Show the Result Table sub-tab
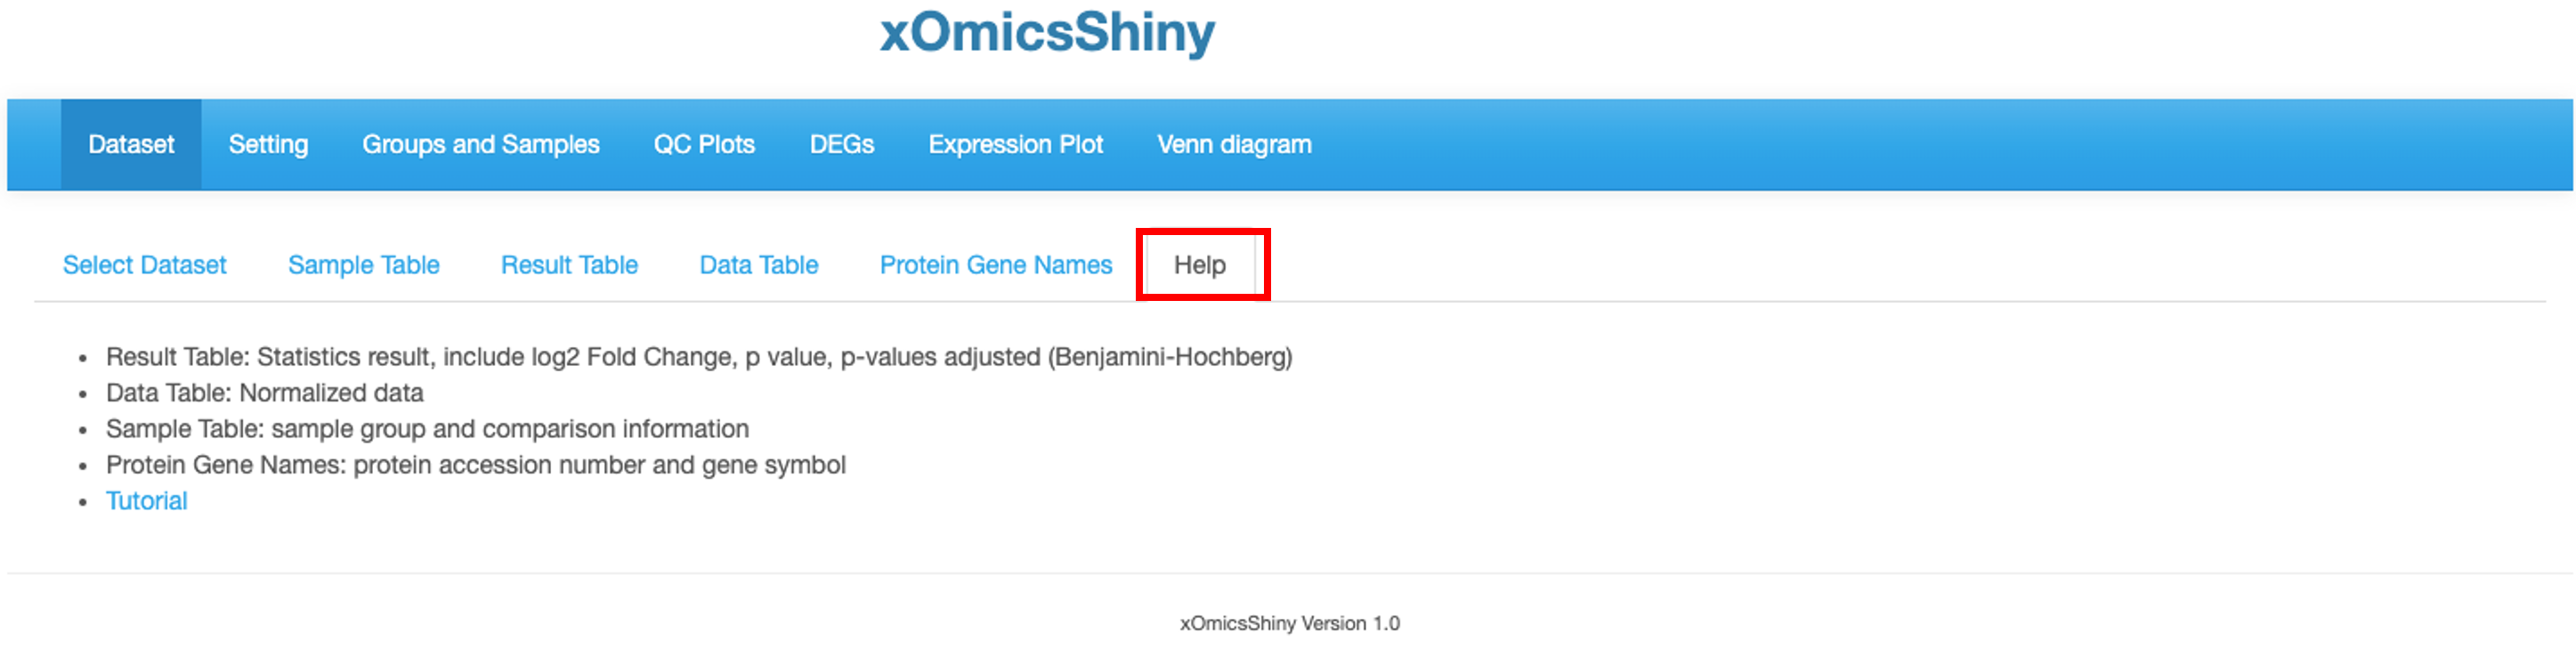This screenshot has height=666, width=2576. pyautogui.click(x=569, y=265)
